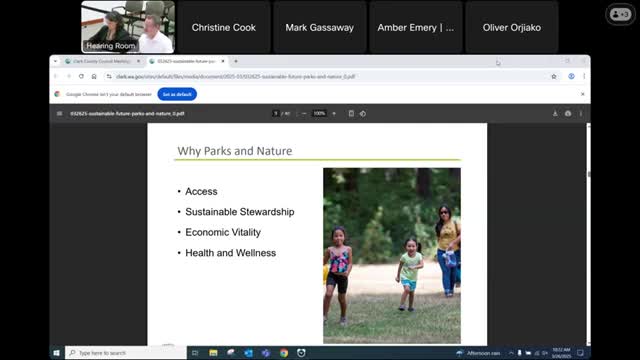Rotate the PDF counterclockwise

point(363,113)
